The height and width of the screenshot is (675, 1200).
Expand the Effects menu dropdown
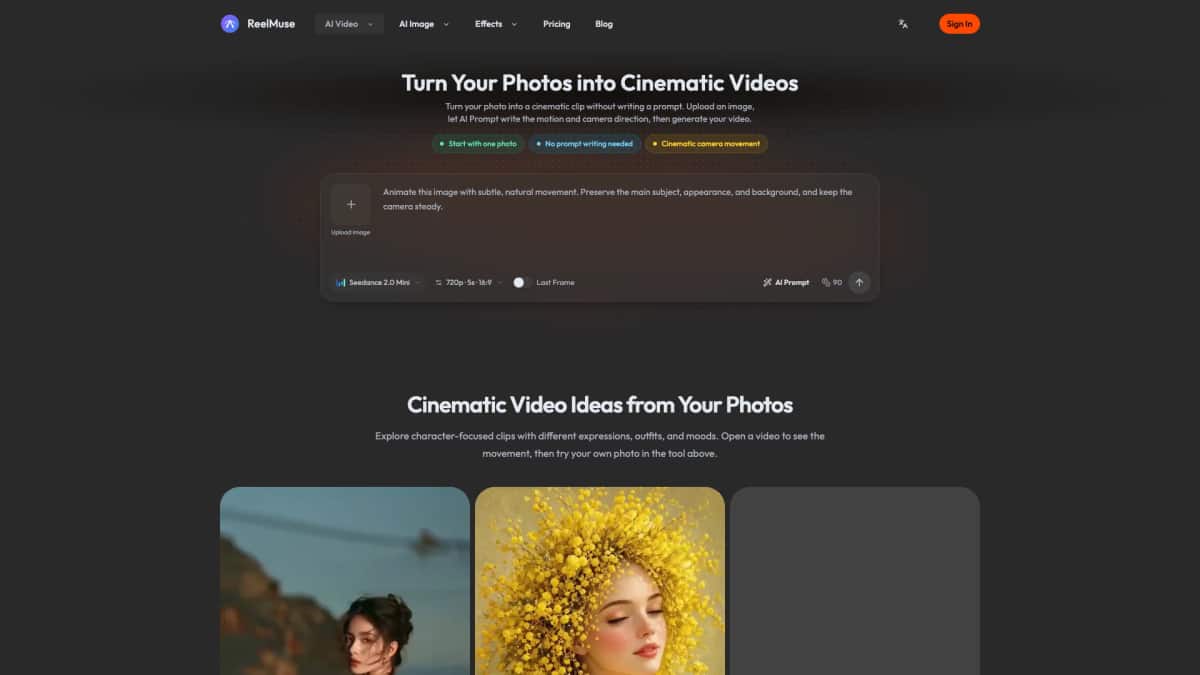coord(496,24)
